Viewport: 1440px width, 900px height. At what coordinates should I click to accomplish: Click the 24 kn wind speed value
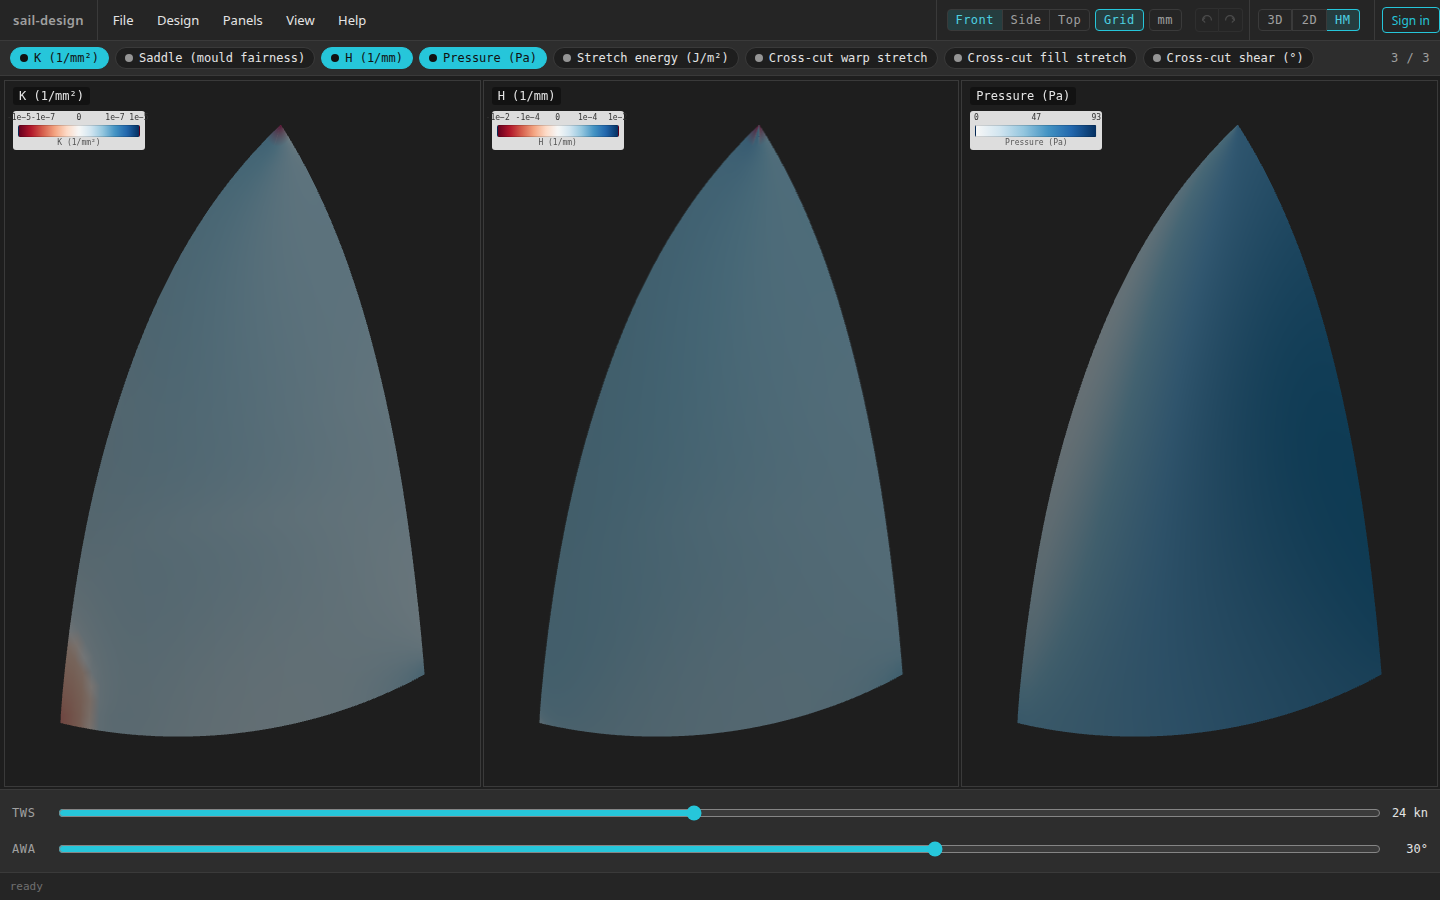(x=1410, y=813)
